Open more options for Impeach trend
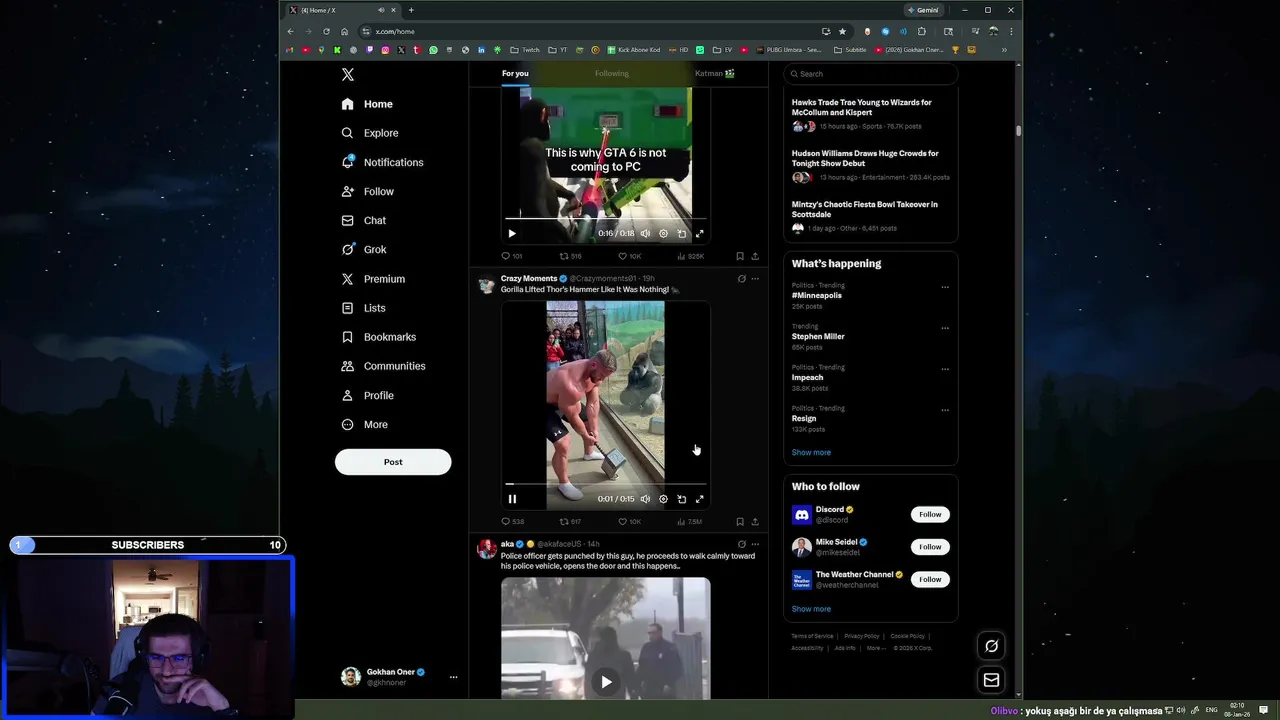Screen dimensions: 1280x720 point(945,369)
